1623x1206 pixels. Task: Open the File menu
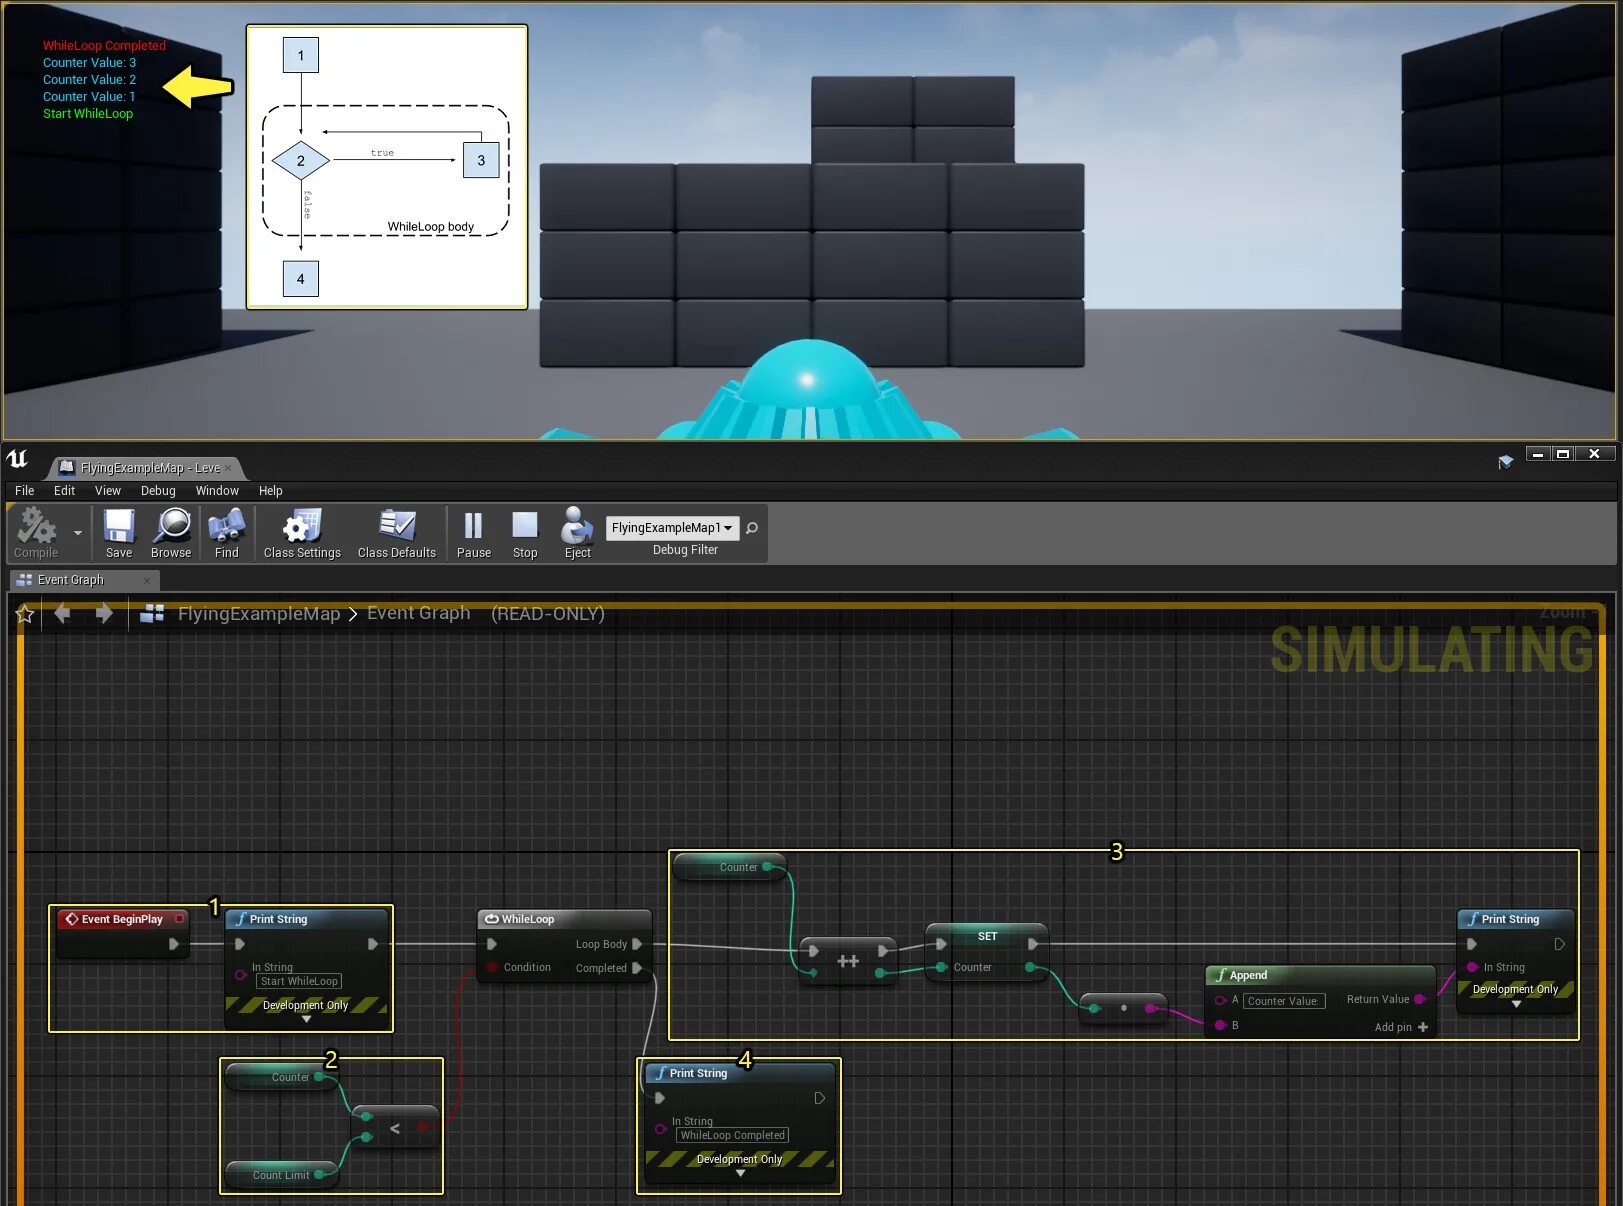[x=25, y=491]
